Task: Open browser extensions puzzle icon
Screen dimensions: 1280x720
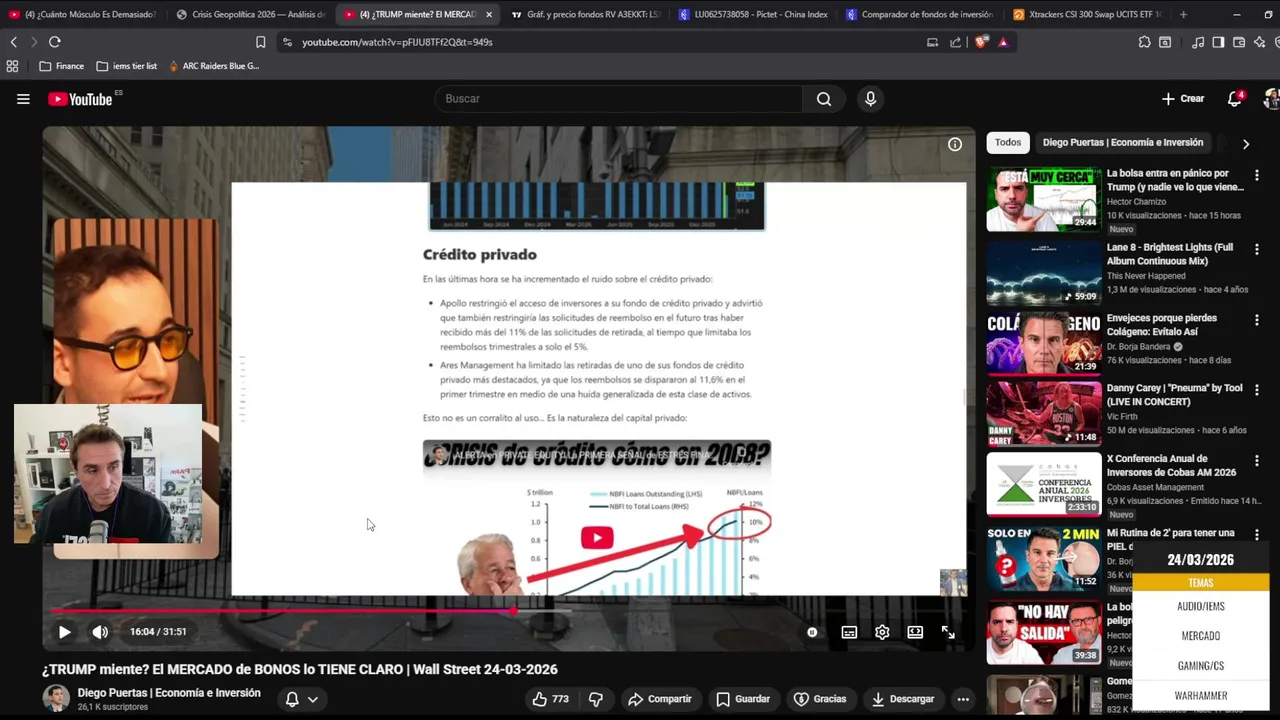Action: coord(1144,42)
